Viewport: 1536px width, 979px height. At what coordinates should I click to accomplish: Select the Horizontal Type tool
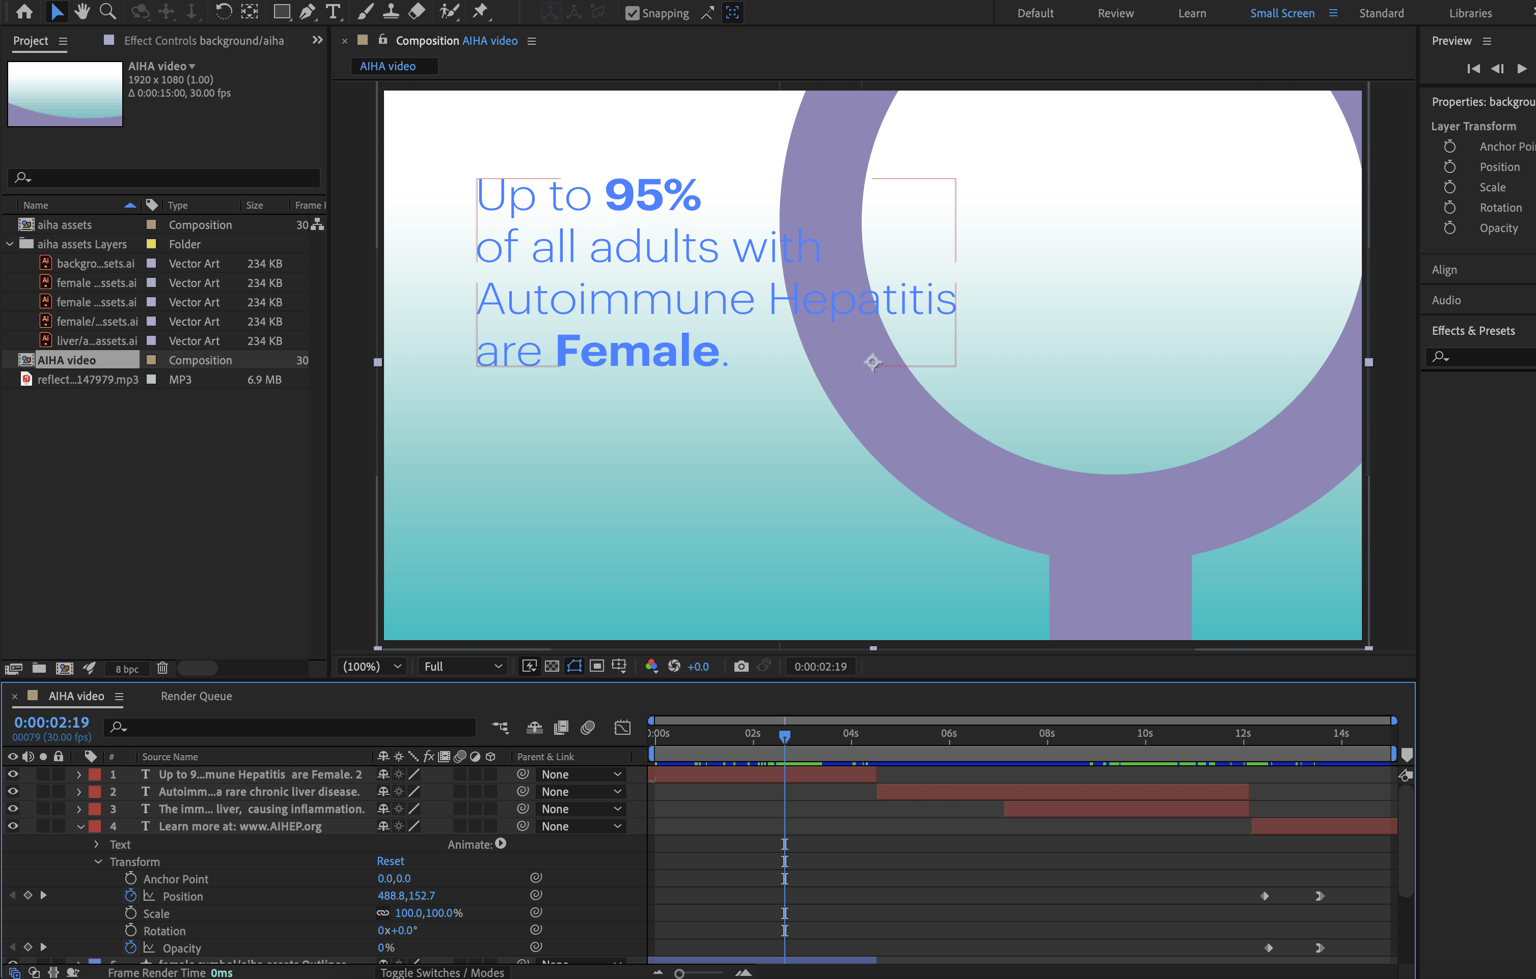334,12
